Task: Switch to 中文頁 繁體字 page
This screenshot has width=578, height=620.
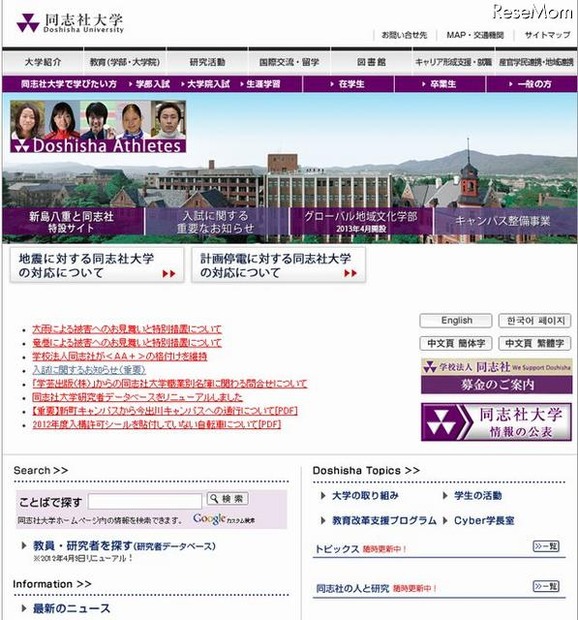Action: (x=535, y=343)
